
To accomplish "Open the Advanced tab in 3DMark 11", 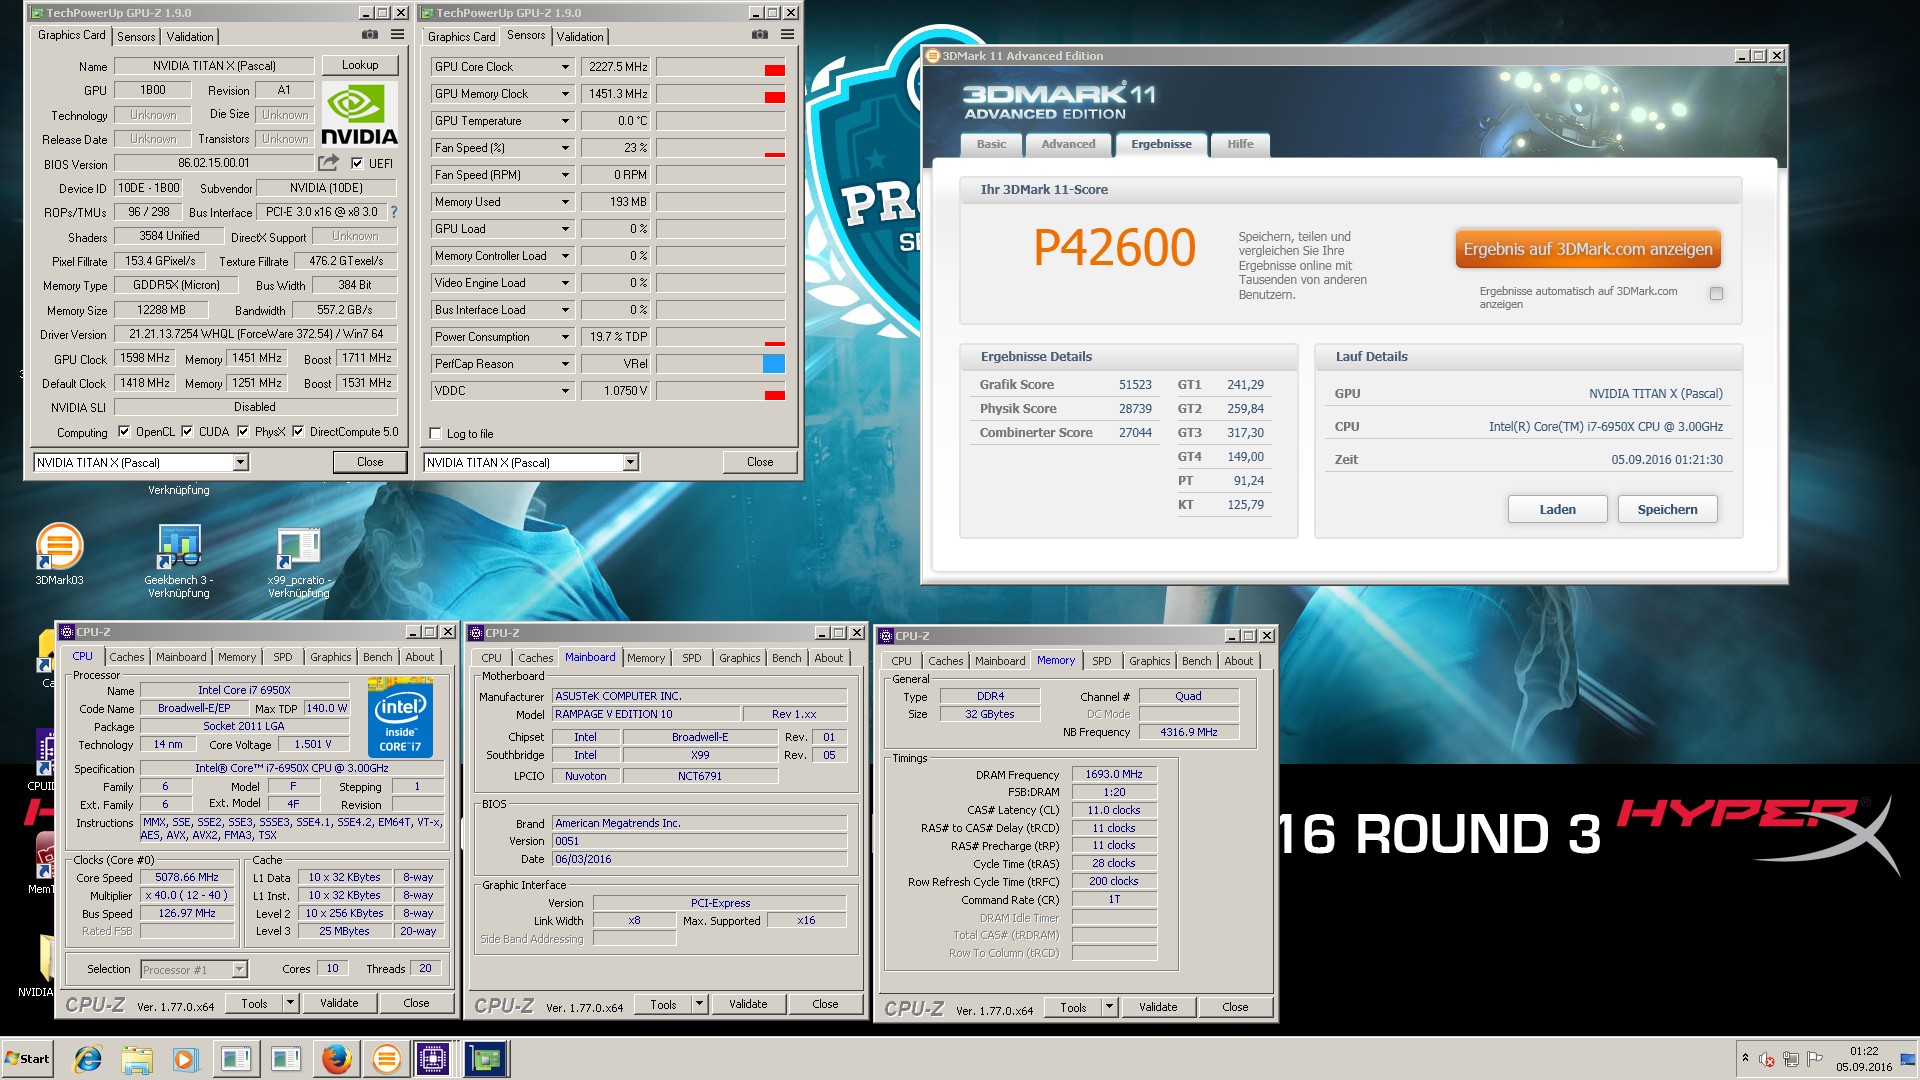I will click(x=1068, y=145).
